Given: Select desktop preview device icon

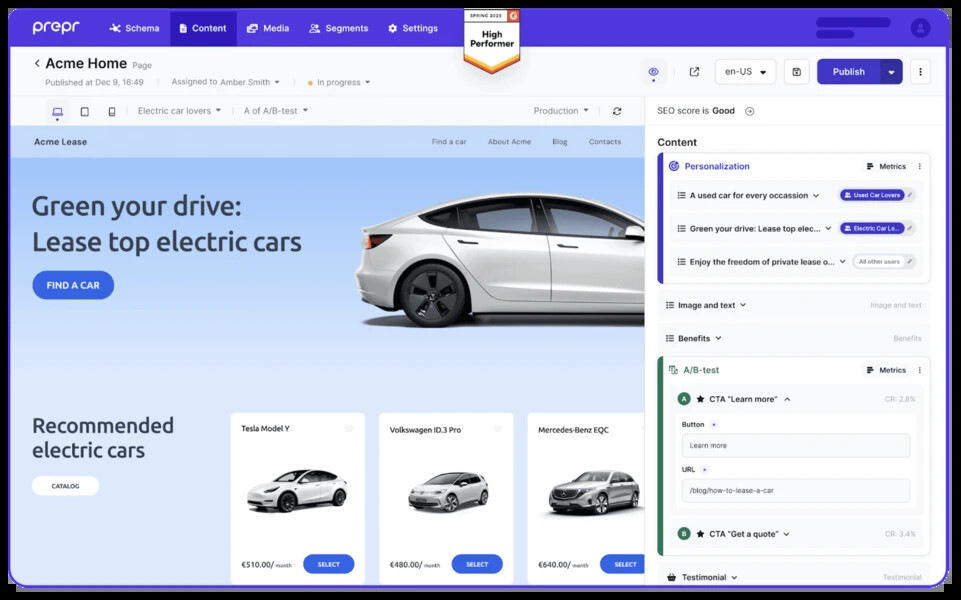Looking at the screenshot, I should [57, 112].
